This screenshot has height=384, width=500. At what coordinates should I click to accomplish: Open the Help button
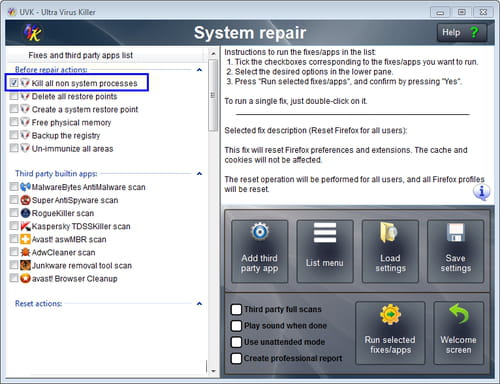pos(462,32)
